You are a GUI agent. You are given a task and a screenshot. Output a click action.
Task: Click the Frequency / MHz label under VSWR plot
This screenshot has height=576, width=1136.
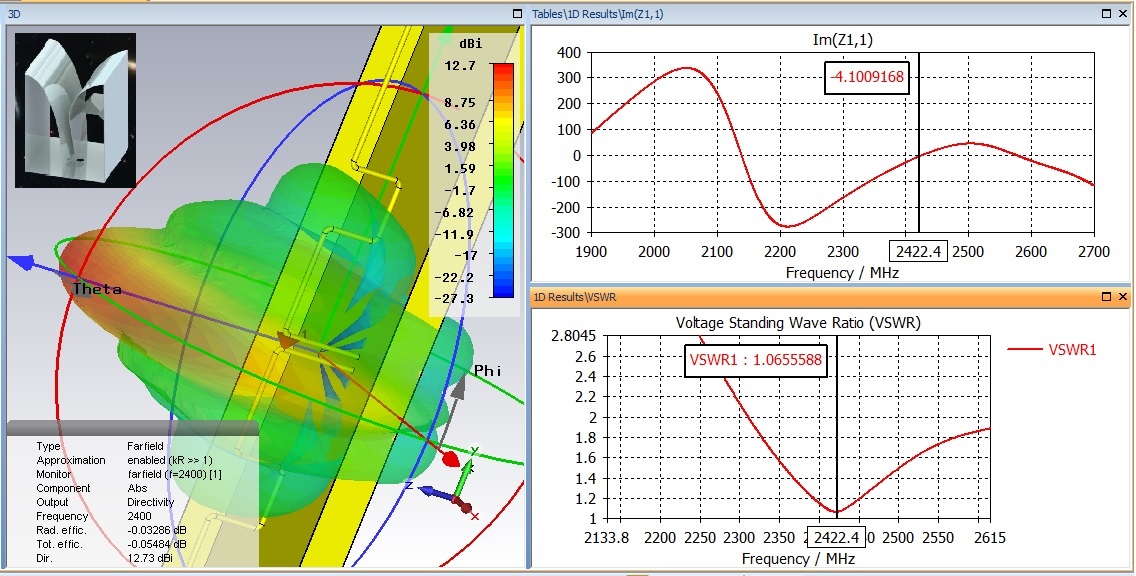tap(798, 559)
